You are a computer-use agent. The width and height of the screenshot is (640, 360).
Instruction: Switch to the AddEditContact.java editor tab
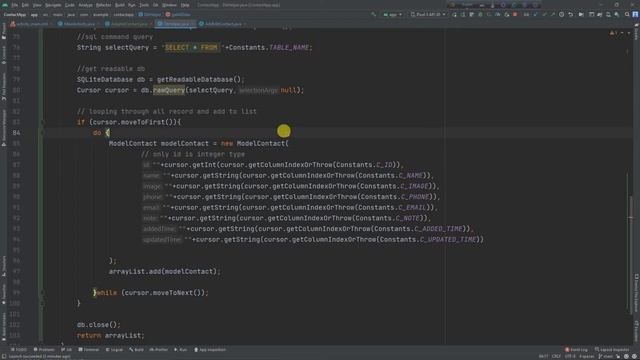point(222,24)
